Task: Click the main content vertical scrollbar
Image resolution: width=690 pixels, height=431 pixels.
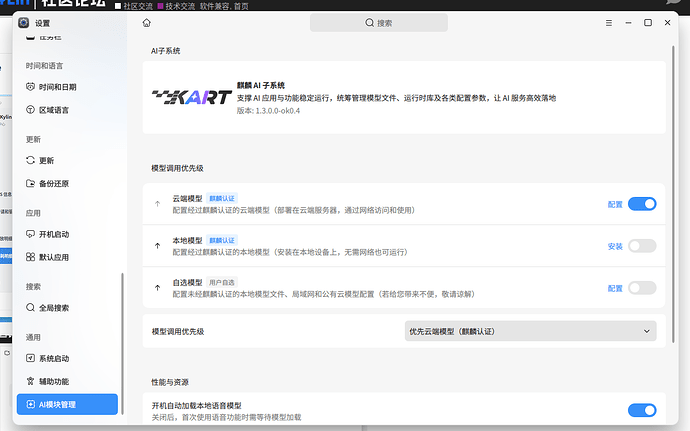Action: [x=673, y=194]
